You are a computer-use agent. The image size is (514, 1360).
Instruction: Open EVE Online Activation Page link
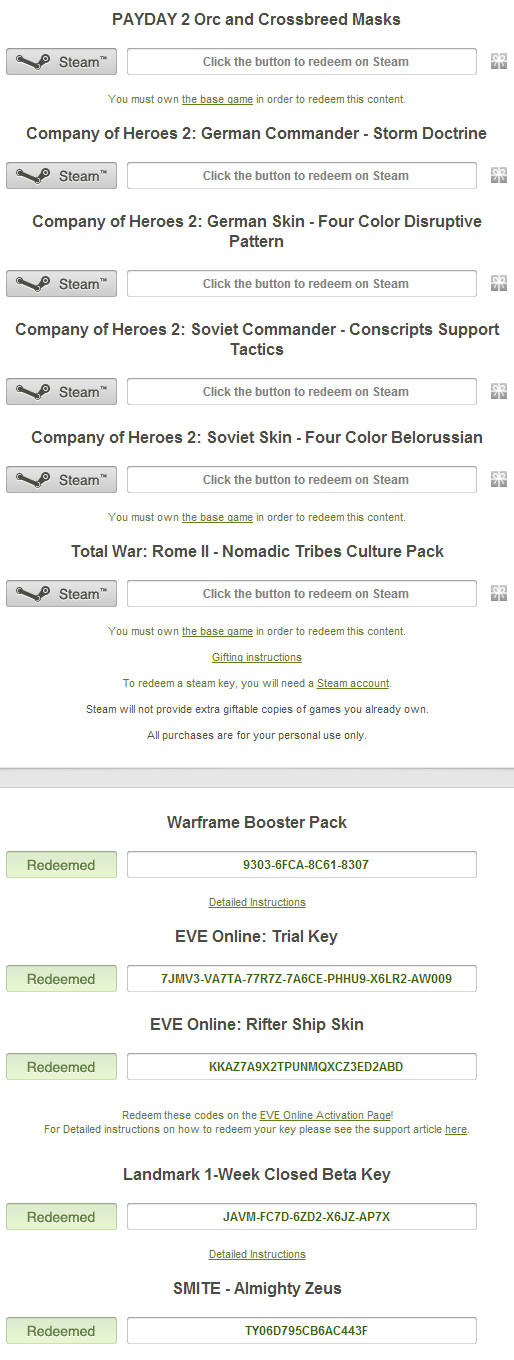point(325,1115)
